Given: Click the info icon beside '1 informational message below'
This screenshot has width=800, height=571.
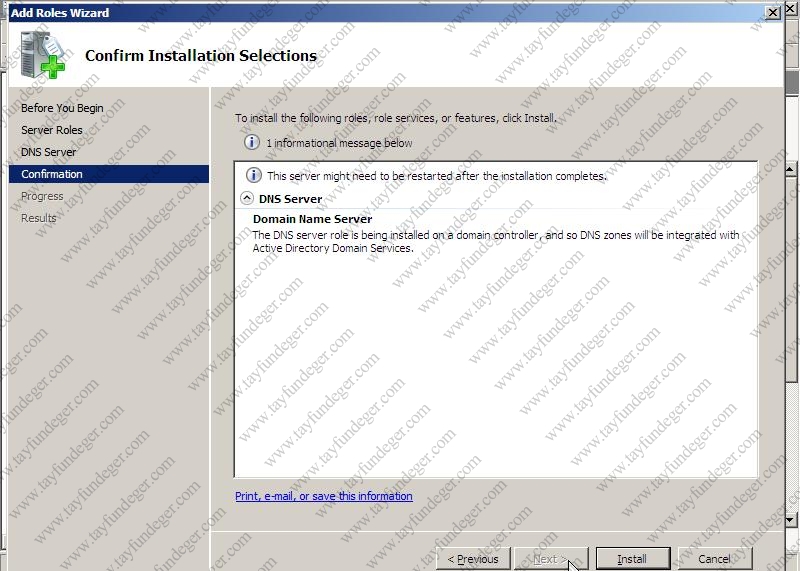Looking at the screenshot, I should (252, 142).
